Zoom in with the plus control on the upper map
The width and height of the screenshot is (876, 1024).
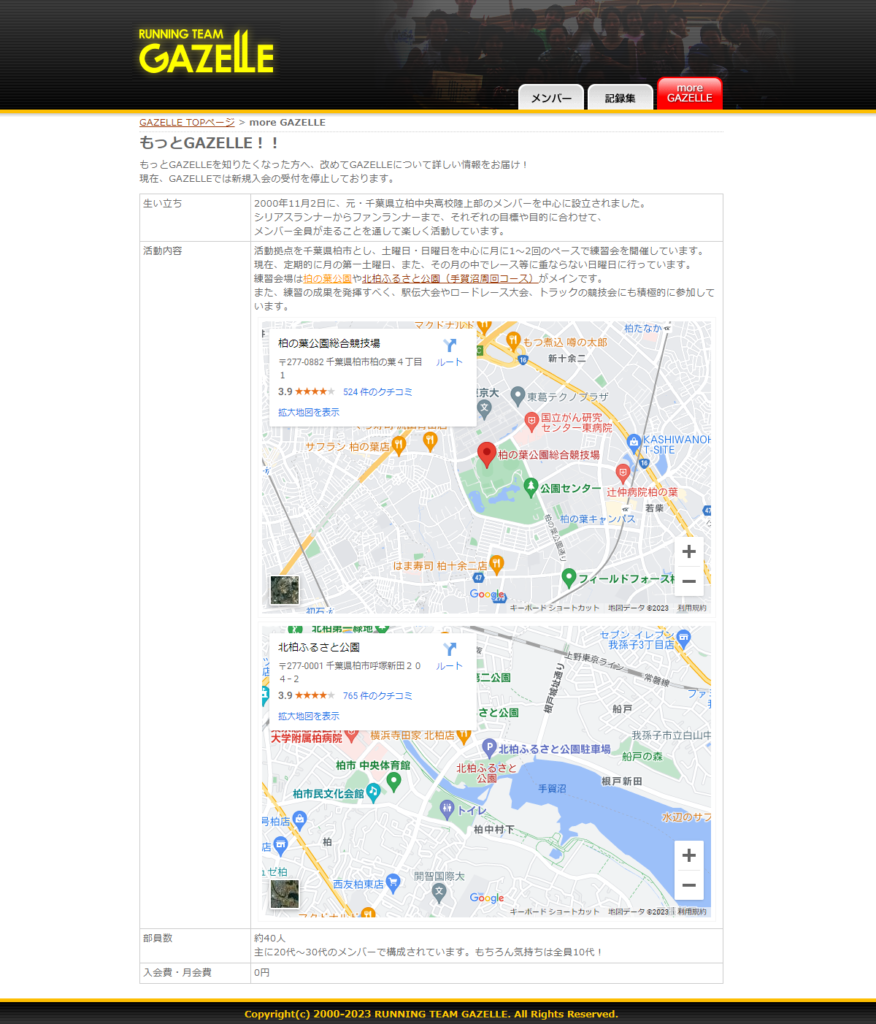point(688,551)
